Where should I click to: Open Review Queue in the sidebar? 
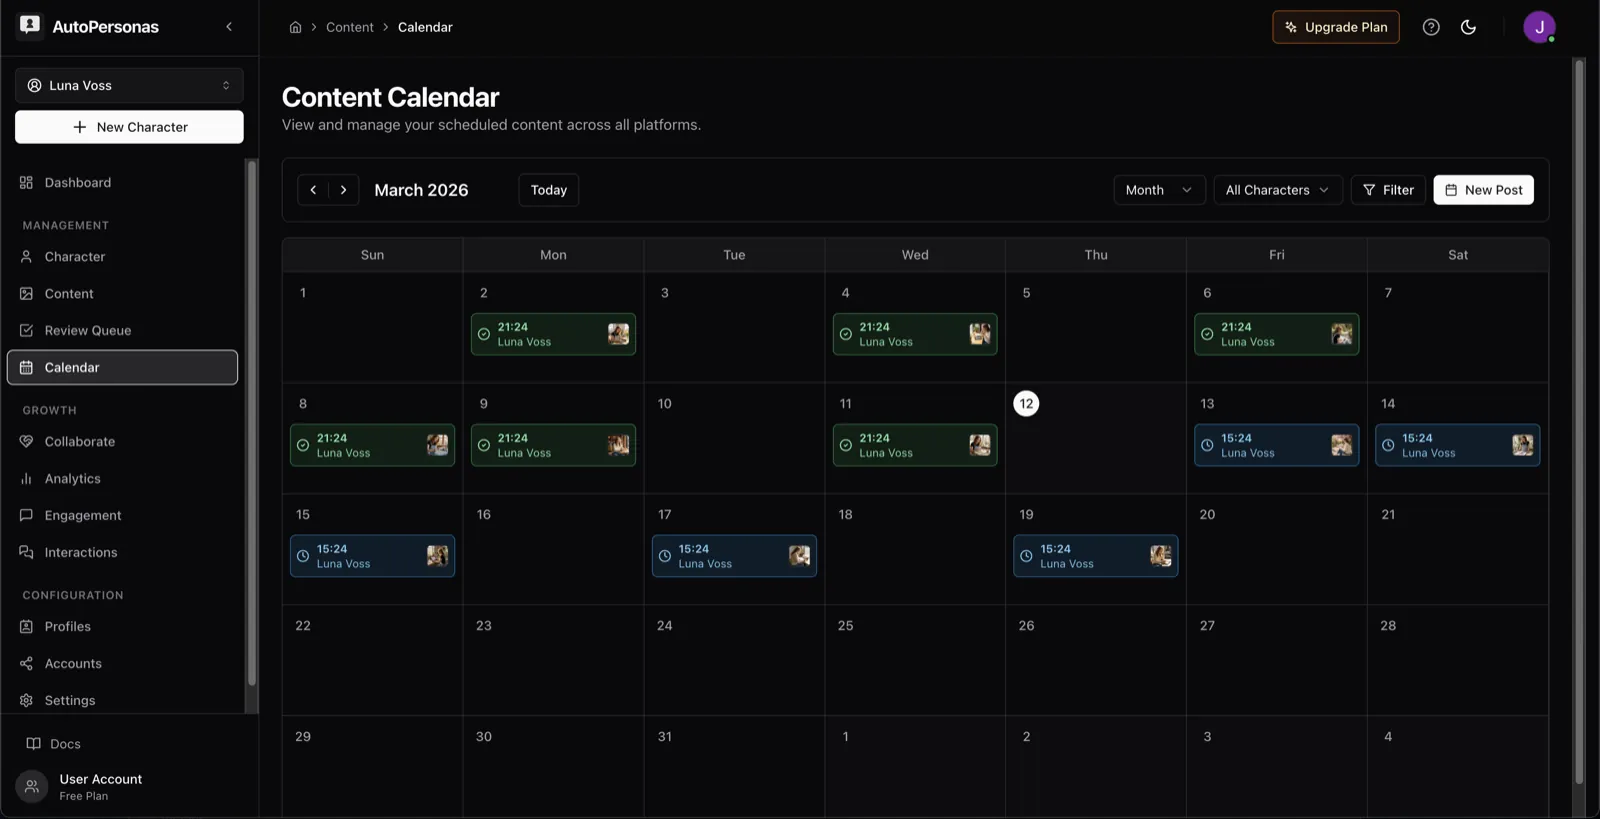[x=122, y=331]
